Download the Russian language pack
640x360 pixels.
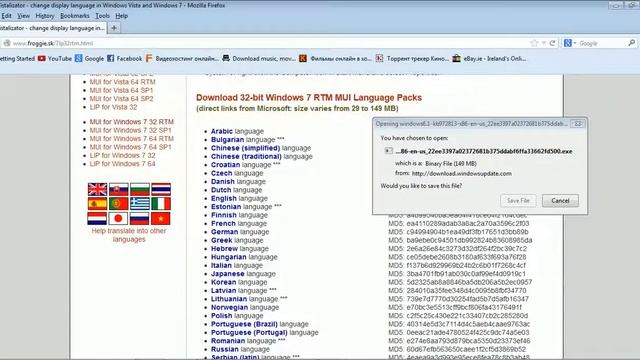click(x=224, y=349)
